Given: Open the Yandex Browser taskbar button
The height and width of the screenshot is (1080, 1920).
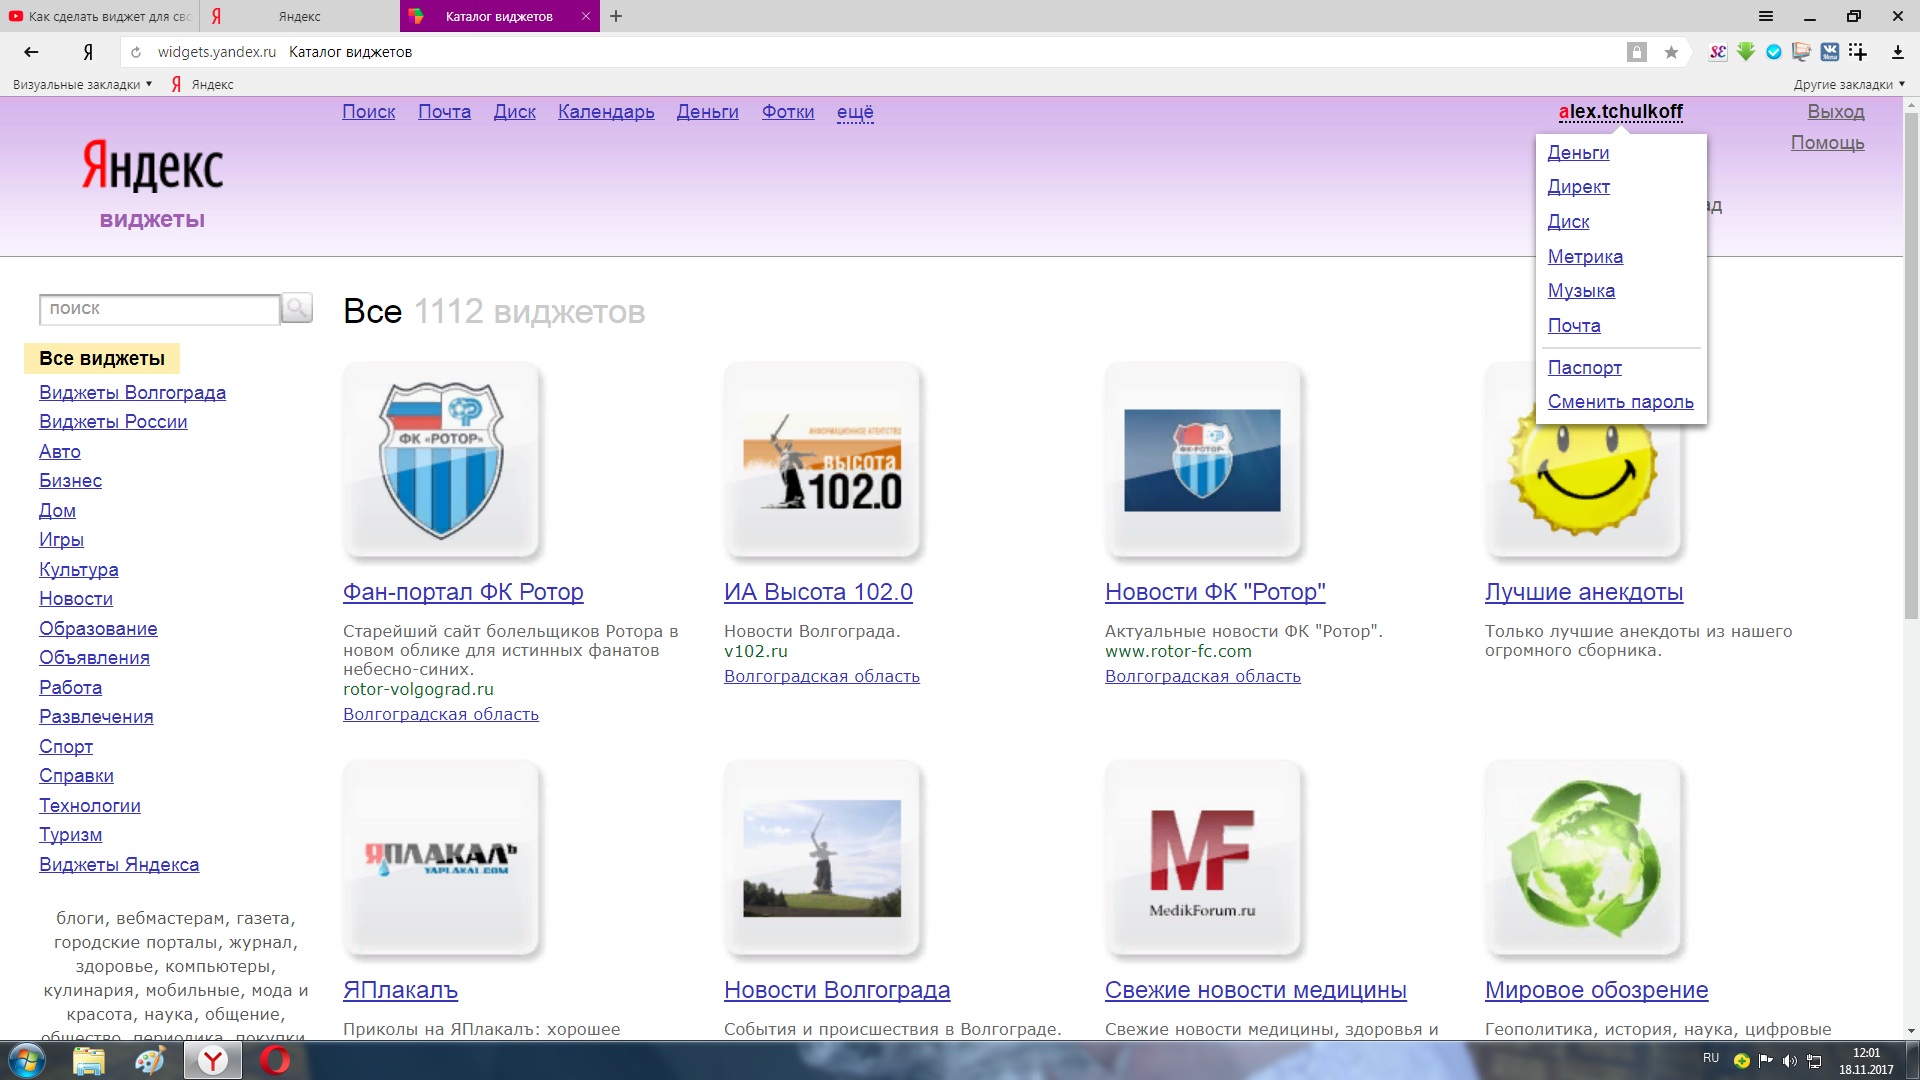Looking at the screenshot, I should tap(212, 1060).
